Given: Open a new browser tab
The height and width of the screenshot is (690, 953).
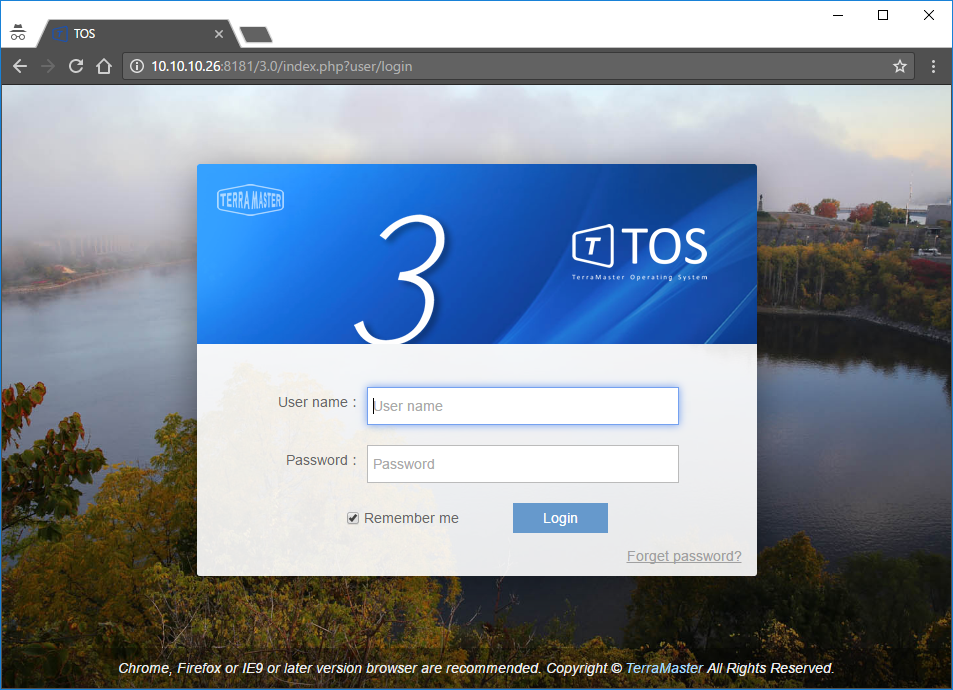Looking at the screenshot, I should [x=256, y=35].
